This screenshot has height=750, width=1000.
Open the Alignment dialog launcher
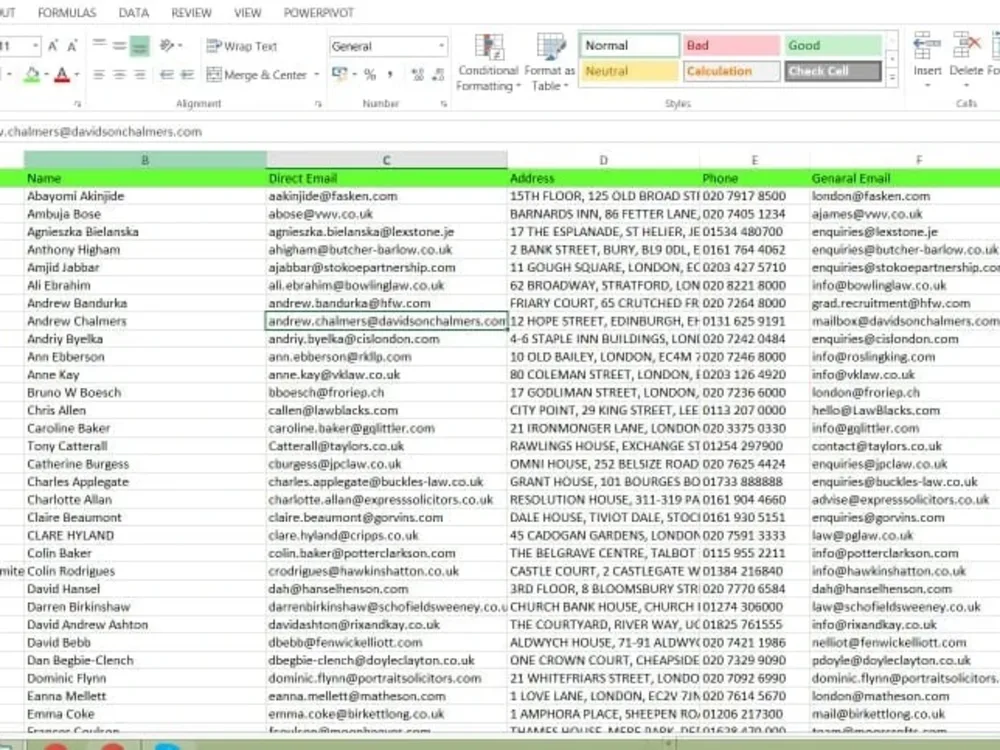[318, 104]
